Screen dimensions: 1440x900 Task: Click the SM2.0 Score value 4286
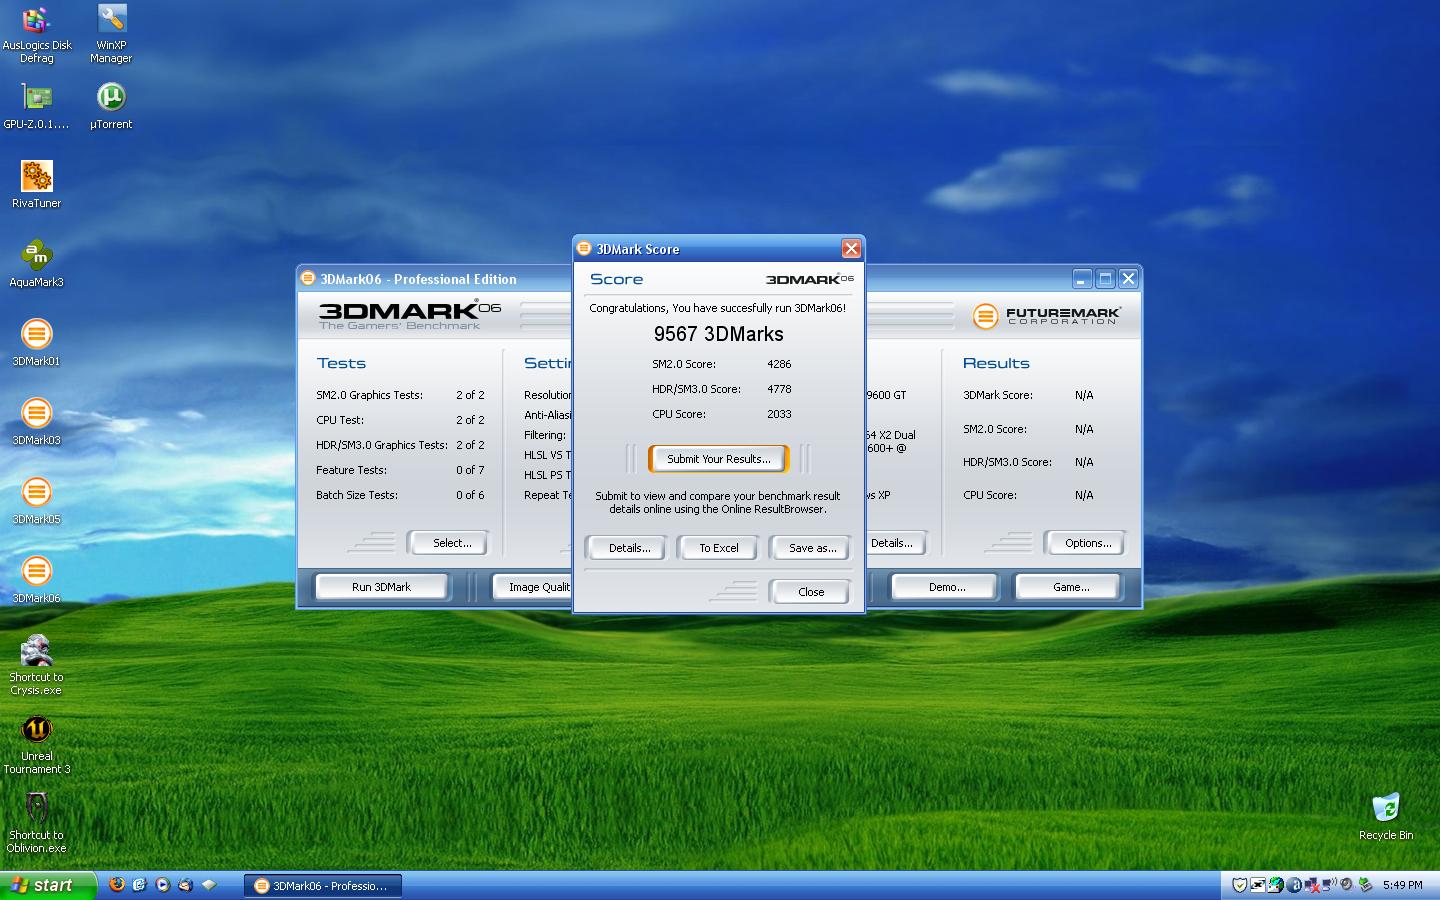(779, 364)
